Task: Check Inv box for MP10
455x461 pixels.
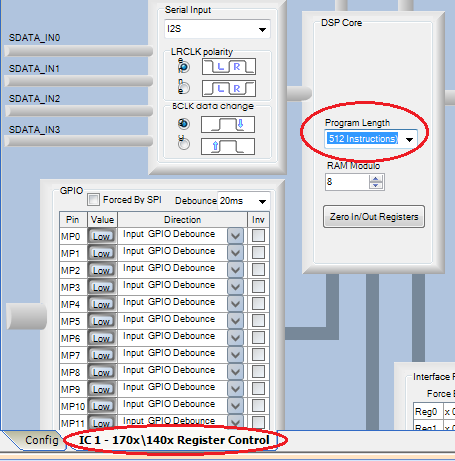Action: tap(258, 405)
